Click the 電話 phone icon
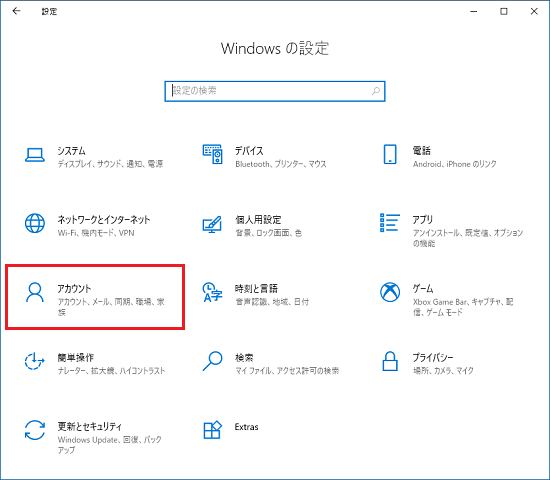The image size is (550, 480). tap(390, 154)
